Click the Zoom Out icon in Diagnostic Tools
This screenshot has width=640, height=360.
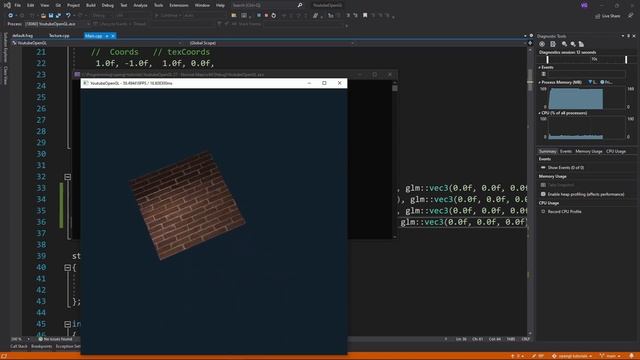573,44
